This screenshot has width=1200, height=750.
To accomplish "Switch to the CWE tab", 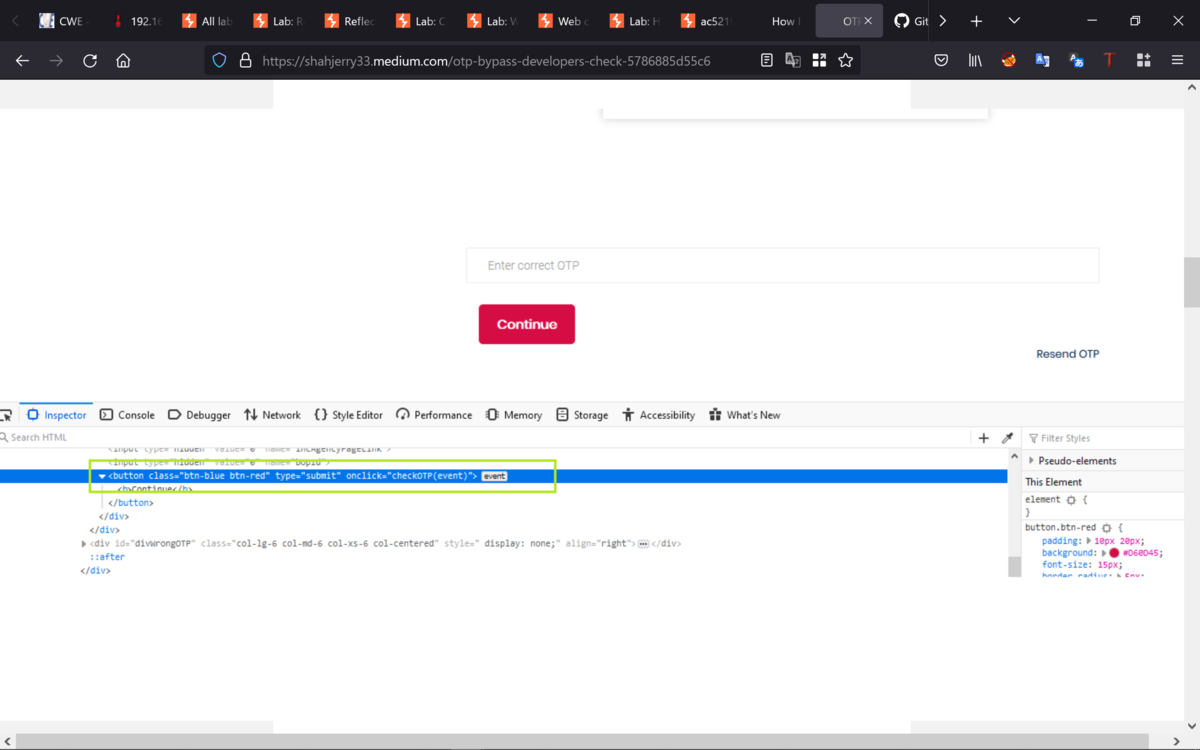I will (64, 21).
